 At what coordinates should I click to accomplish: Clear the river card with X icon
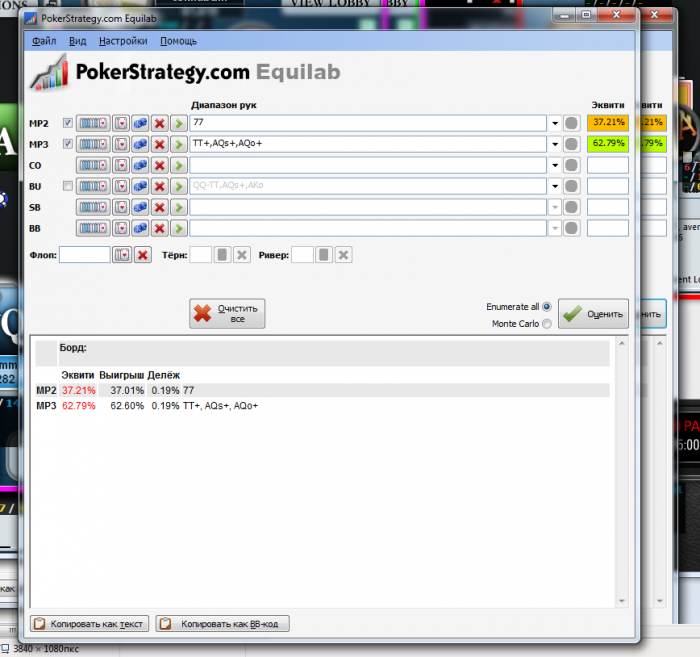pyautogui.click(x=343, y=255)
